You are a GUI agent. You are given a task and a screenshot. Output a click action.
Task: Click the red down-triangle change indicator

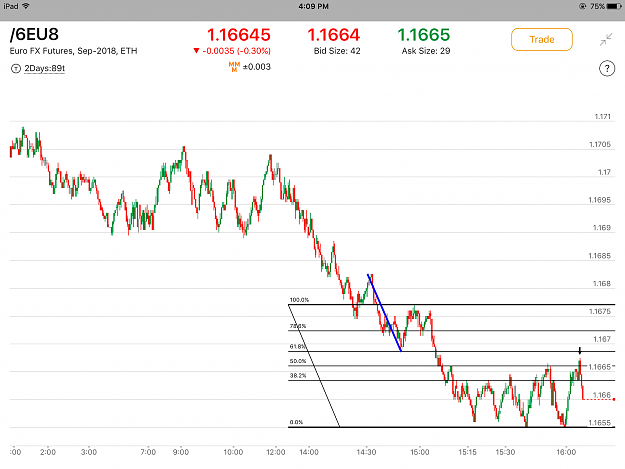pos(196,51)
